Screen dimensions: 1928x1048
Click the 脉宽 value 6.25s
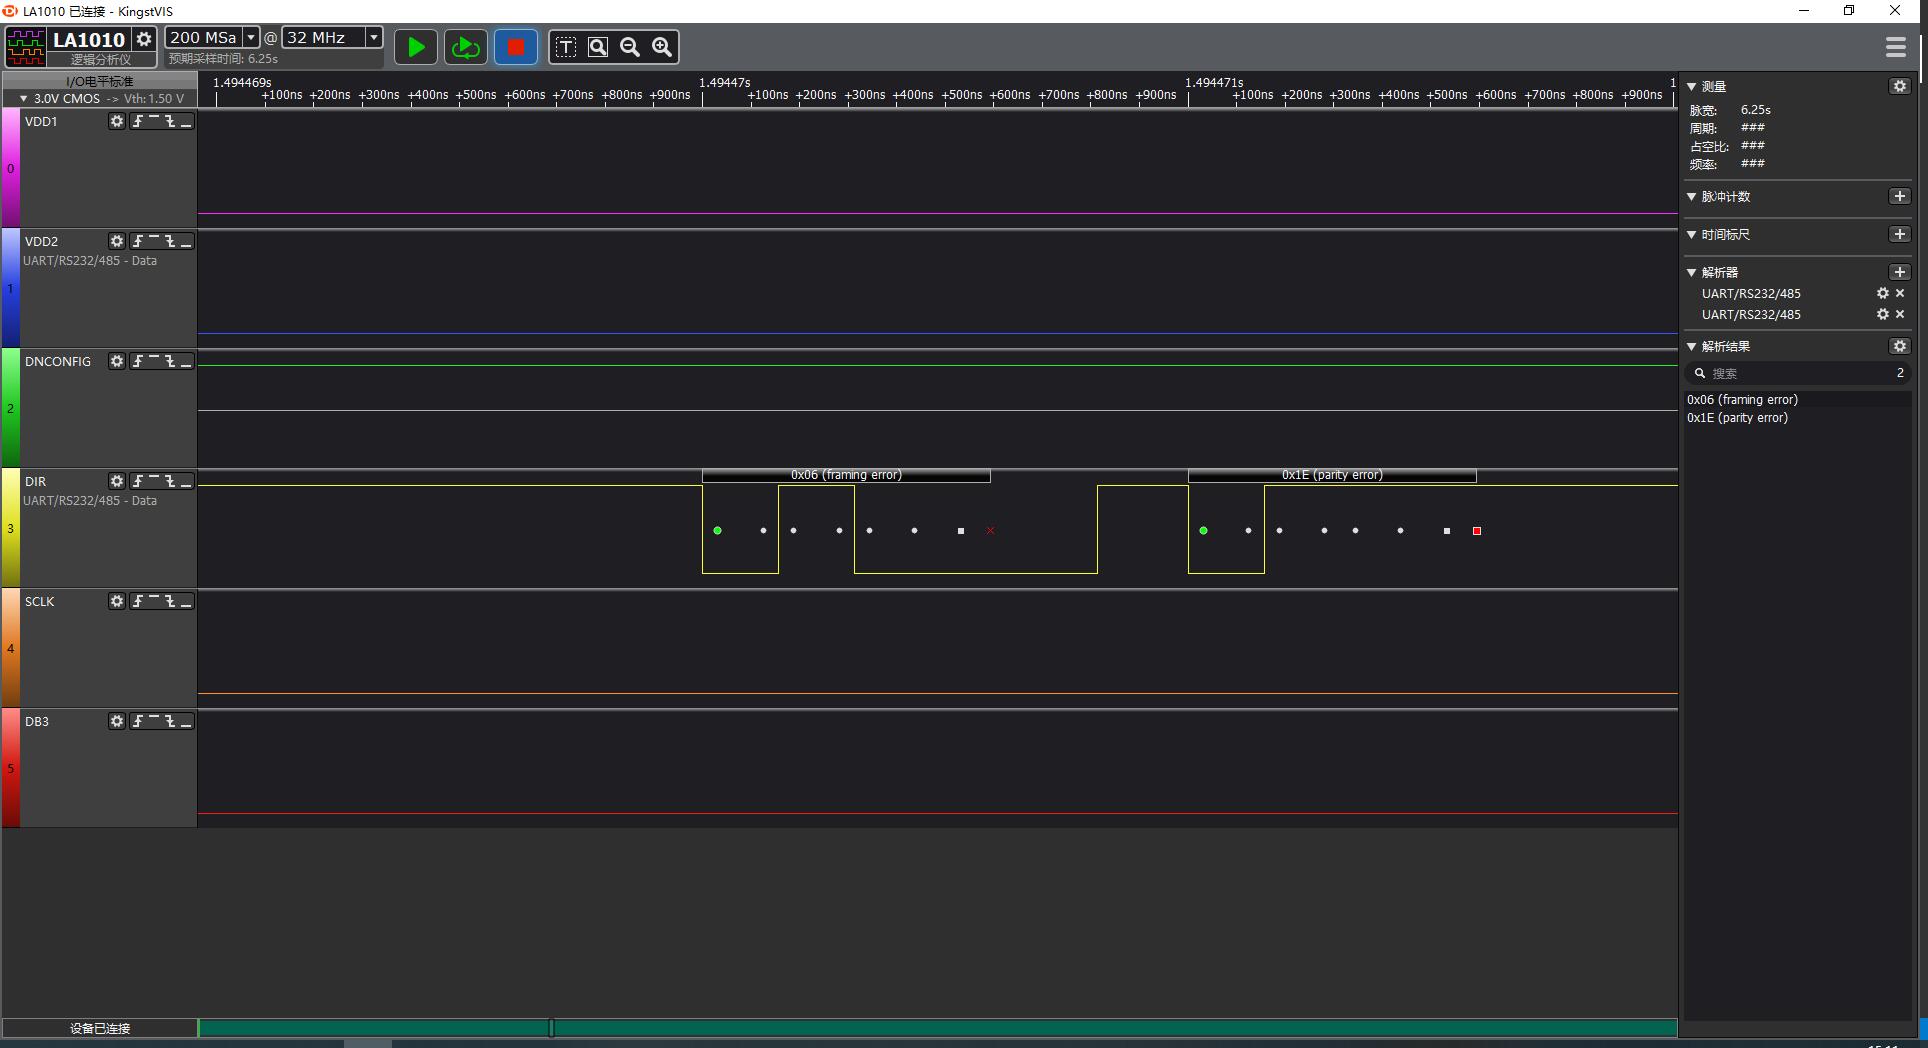(x=1755, y=110)
